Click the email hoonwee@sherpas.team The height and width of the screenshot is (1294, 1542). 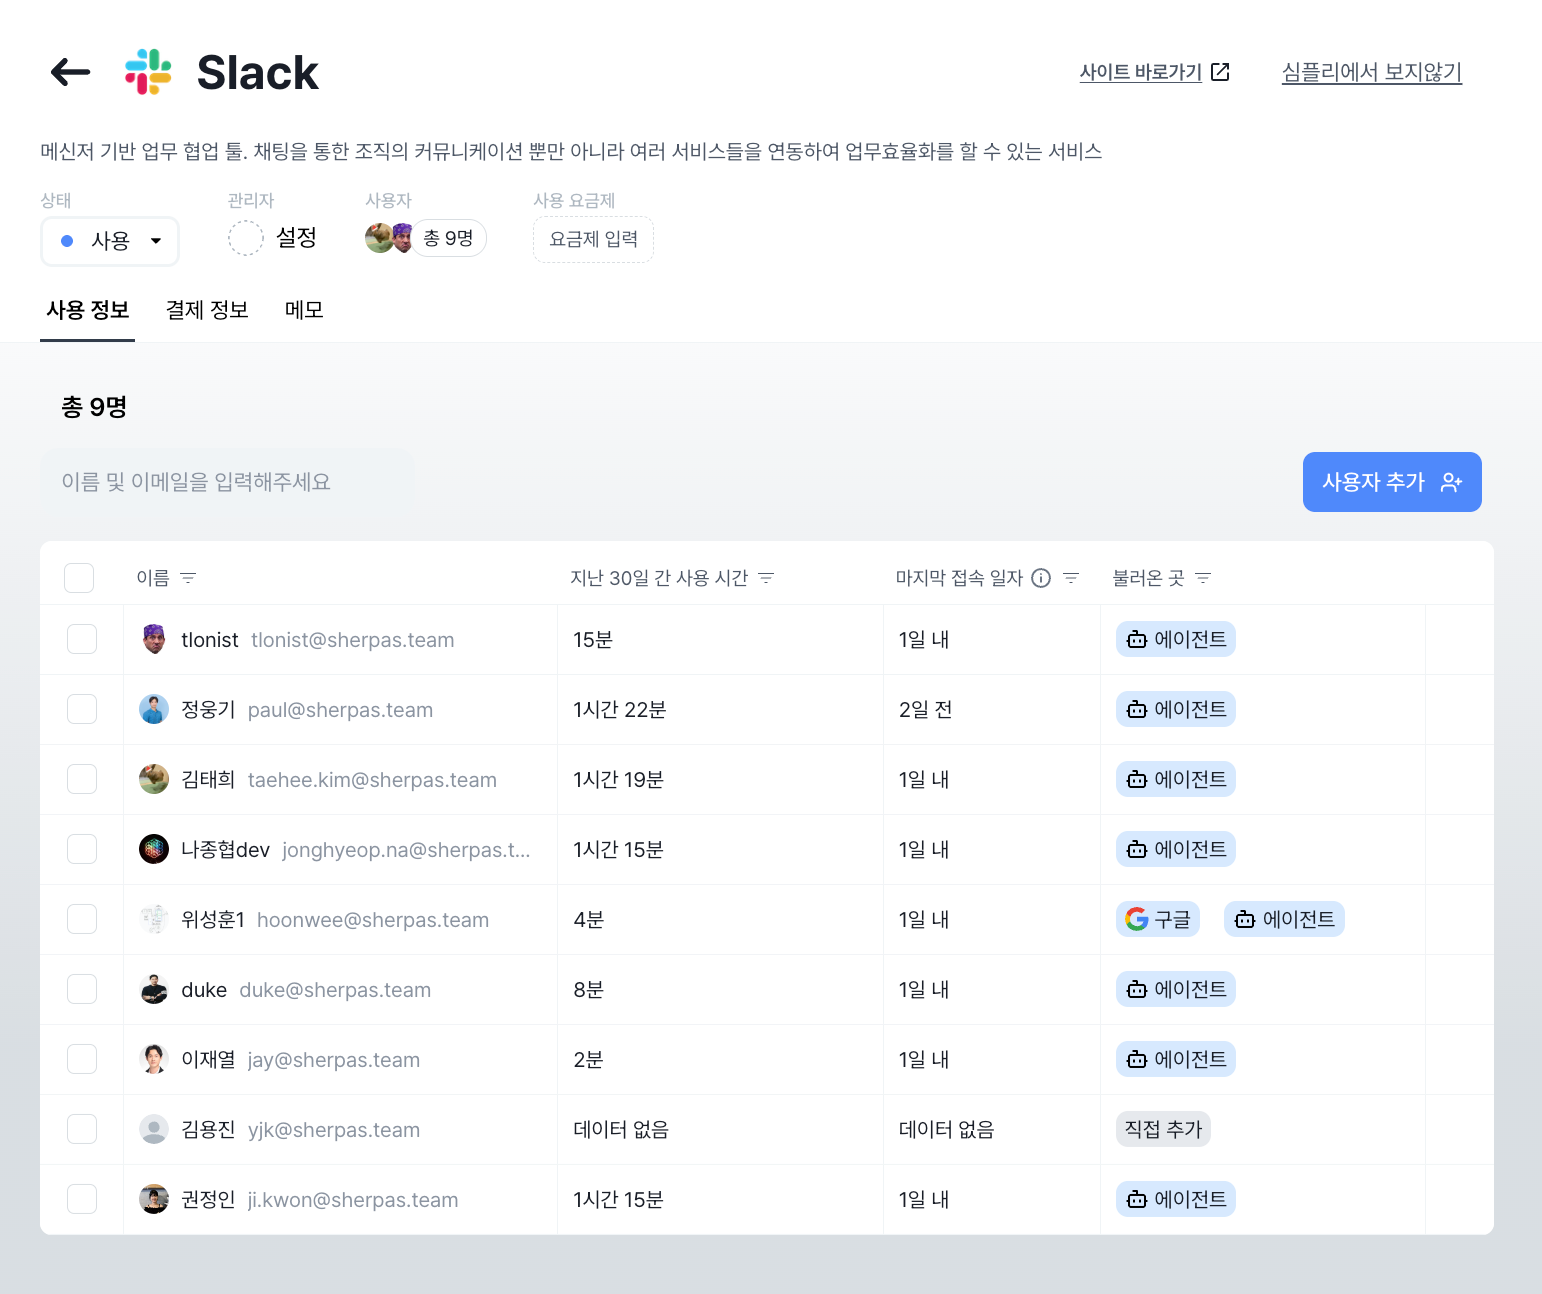[x=373, y=920]
